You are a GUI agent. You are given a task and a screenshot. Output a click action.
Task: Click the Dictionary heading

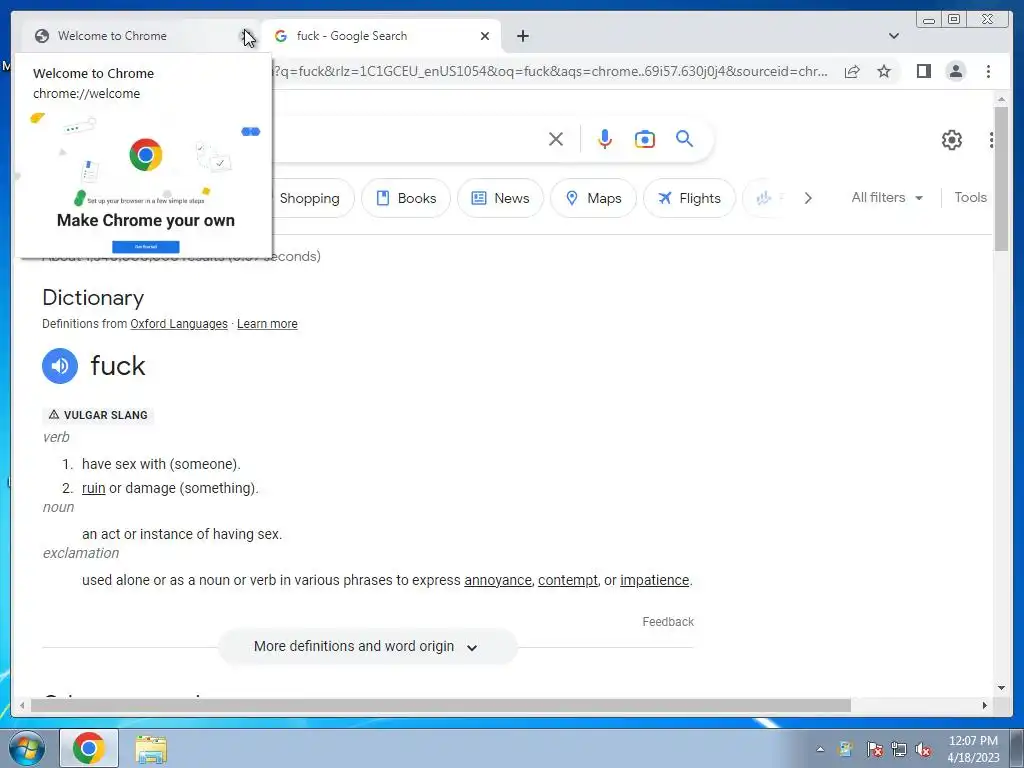(x=93, y=298)
